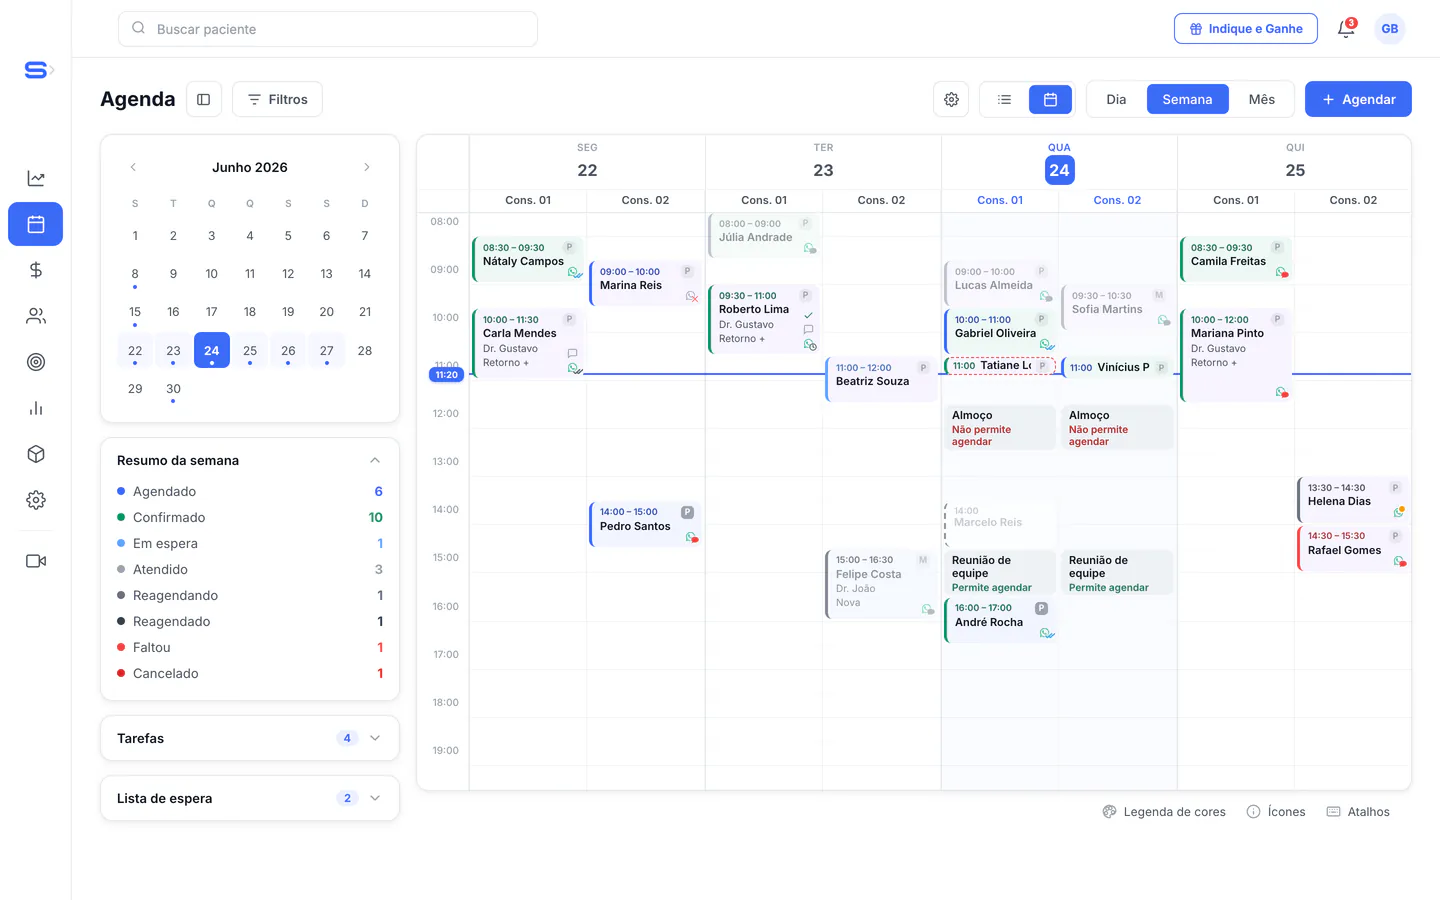
Task: Open the Almoço block in Cons. 01
Action: click(x=1000, y=427)
